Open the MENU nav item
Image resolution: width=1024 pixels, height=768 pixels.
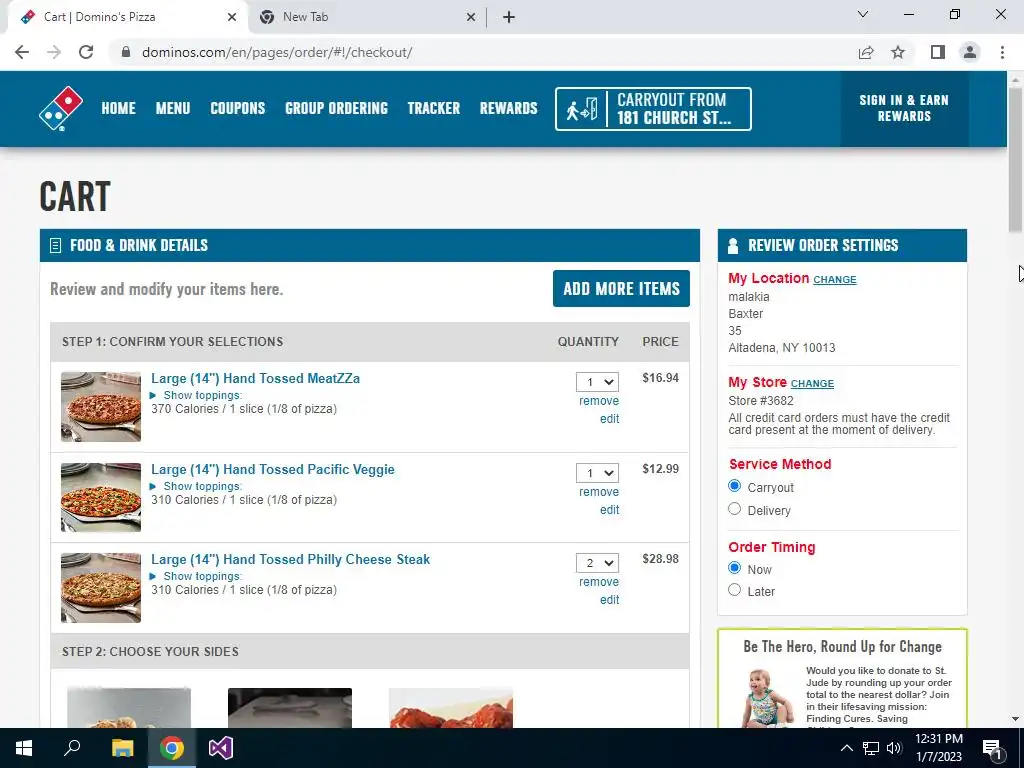[x=173, y=108]
